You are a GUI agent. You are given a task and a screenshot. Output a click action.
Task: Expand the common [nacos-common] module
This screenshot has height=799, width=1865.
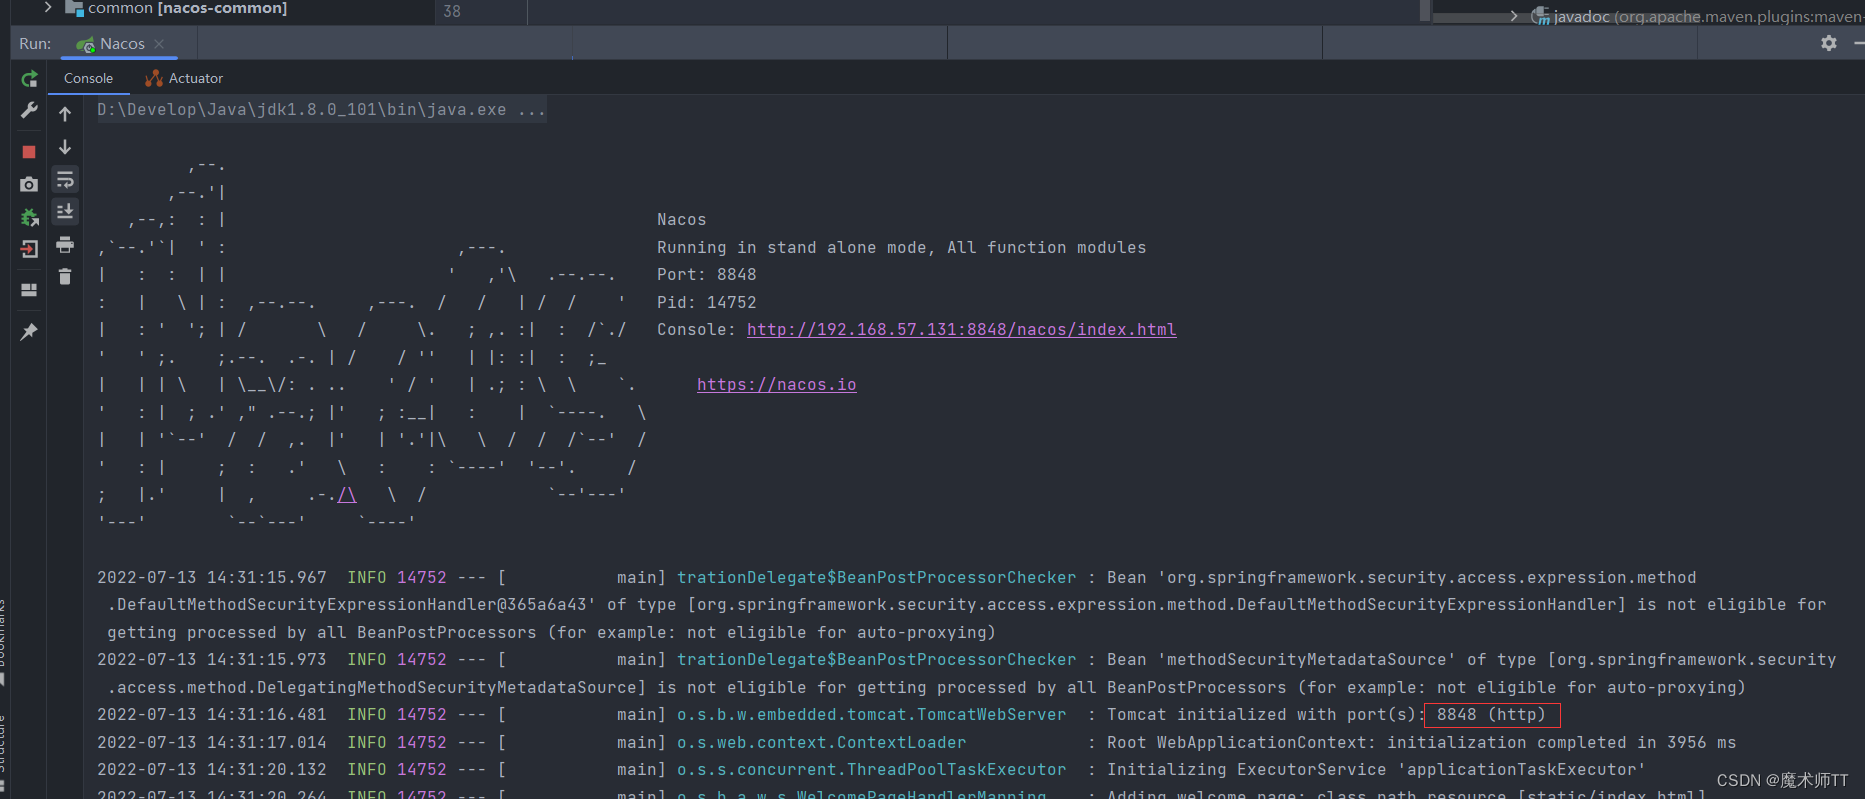47,7
